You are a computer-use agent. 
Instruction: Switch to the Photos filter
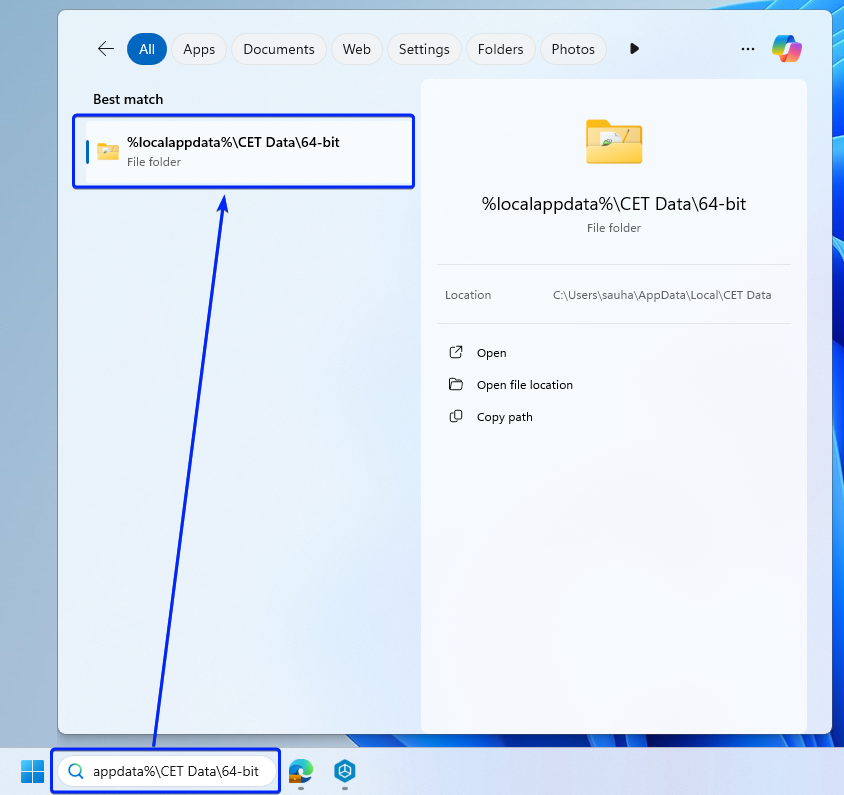pyautogui.click(x=573, y=49)
